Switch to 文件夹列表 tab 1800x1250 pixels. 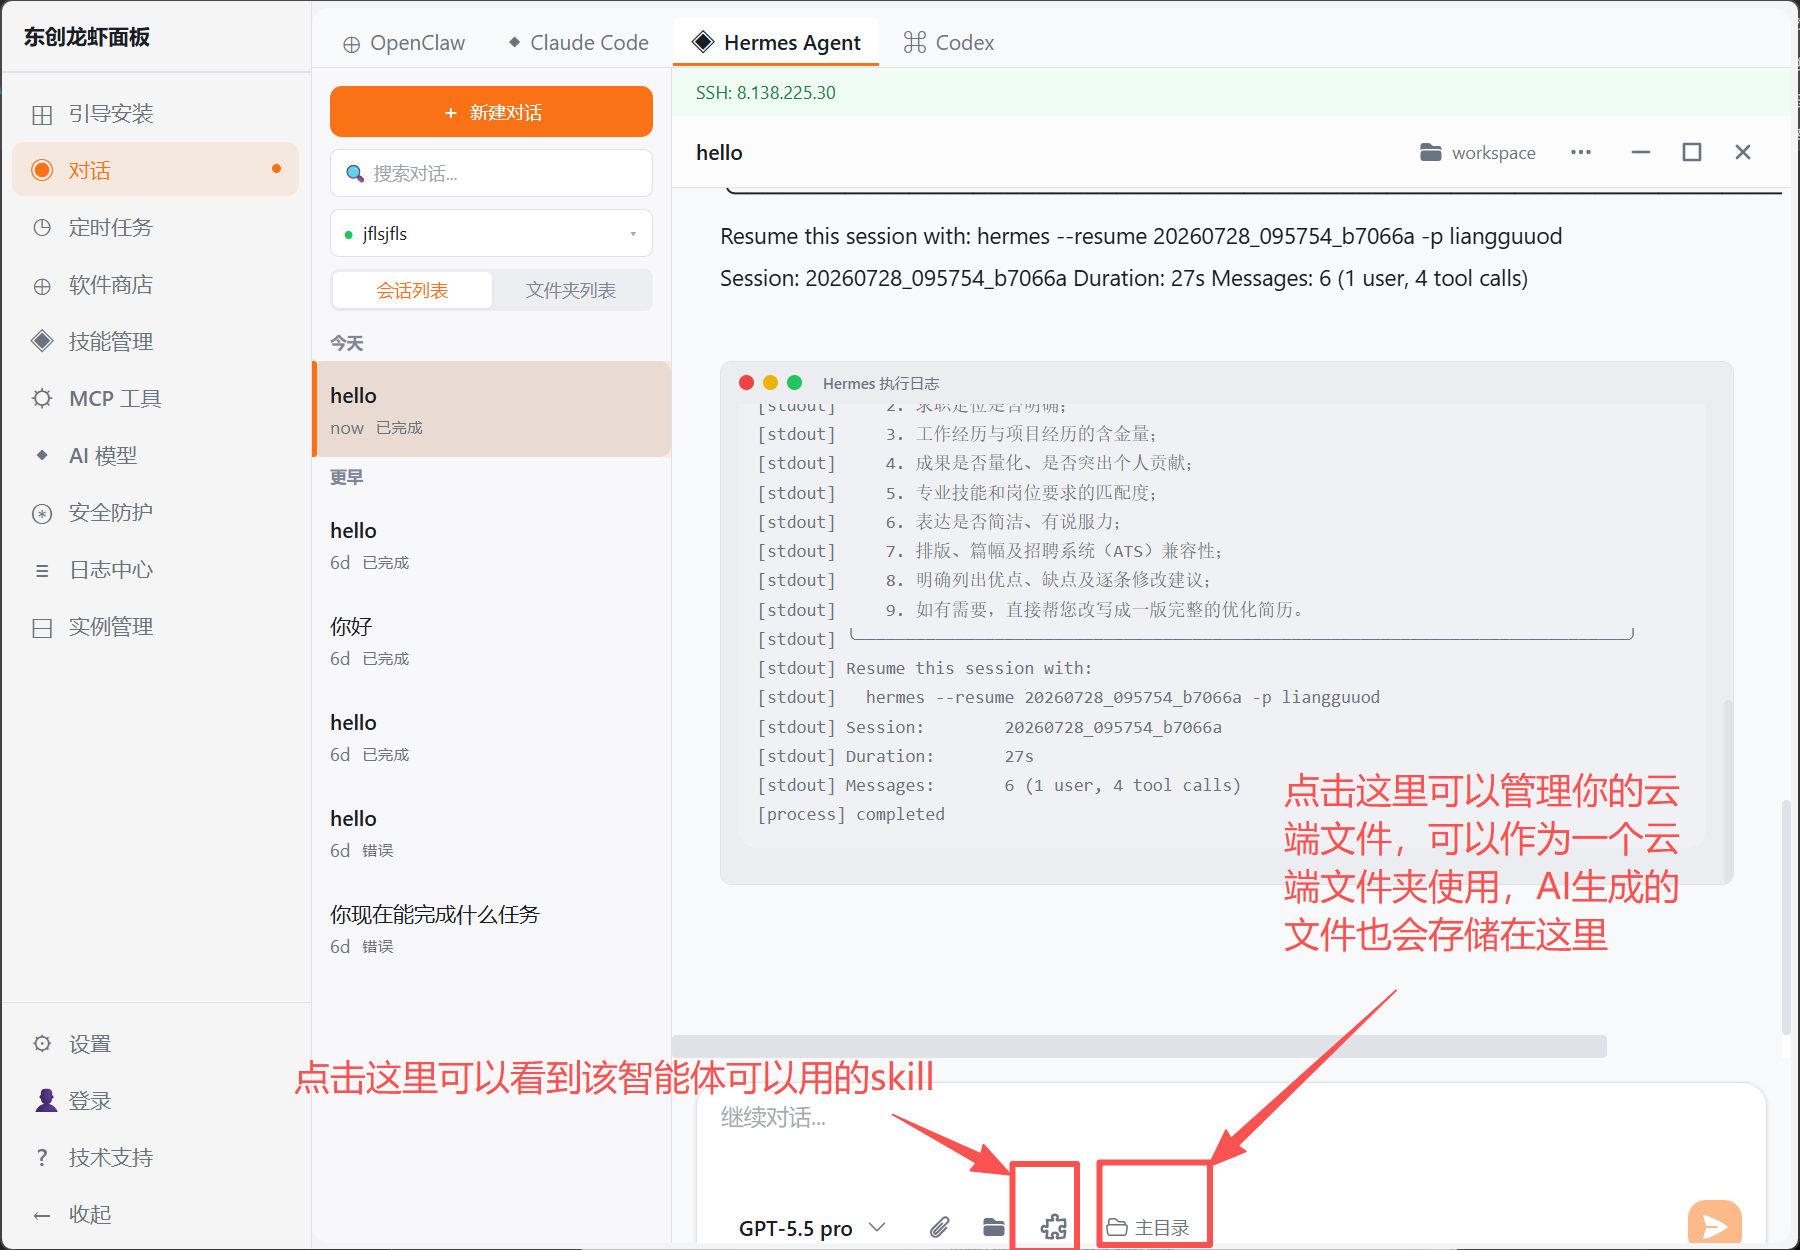pos(571,290)
